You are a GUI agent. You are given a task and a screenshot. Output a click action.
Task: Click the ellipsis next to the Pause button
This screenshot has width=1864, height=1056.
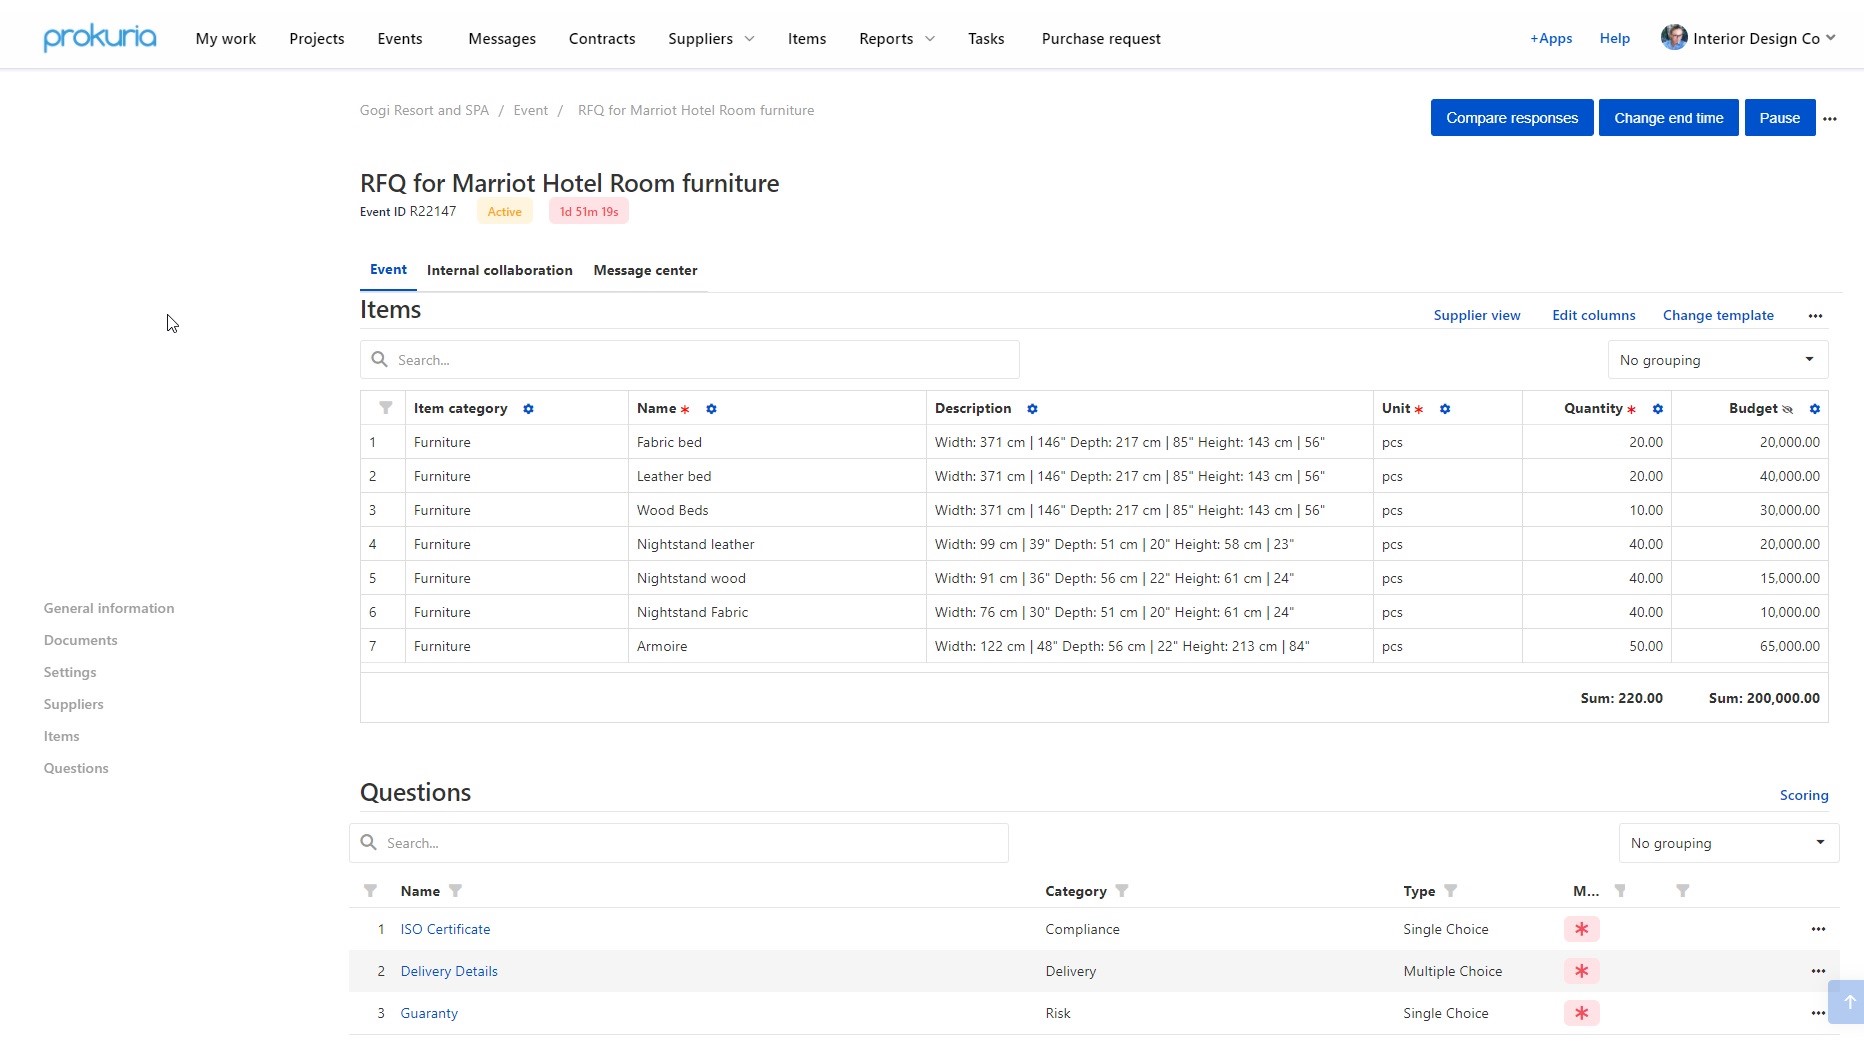1831,118
